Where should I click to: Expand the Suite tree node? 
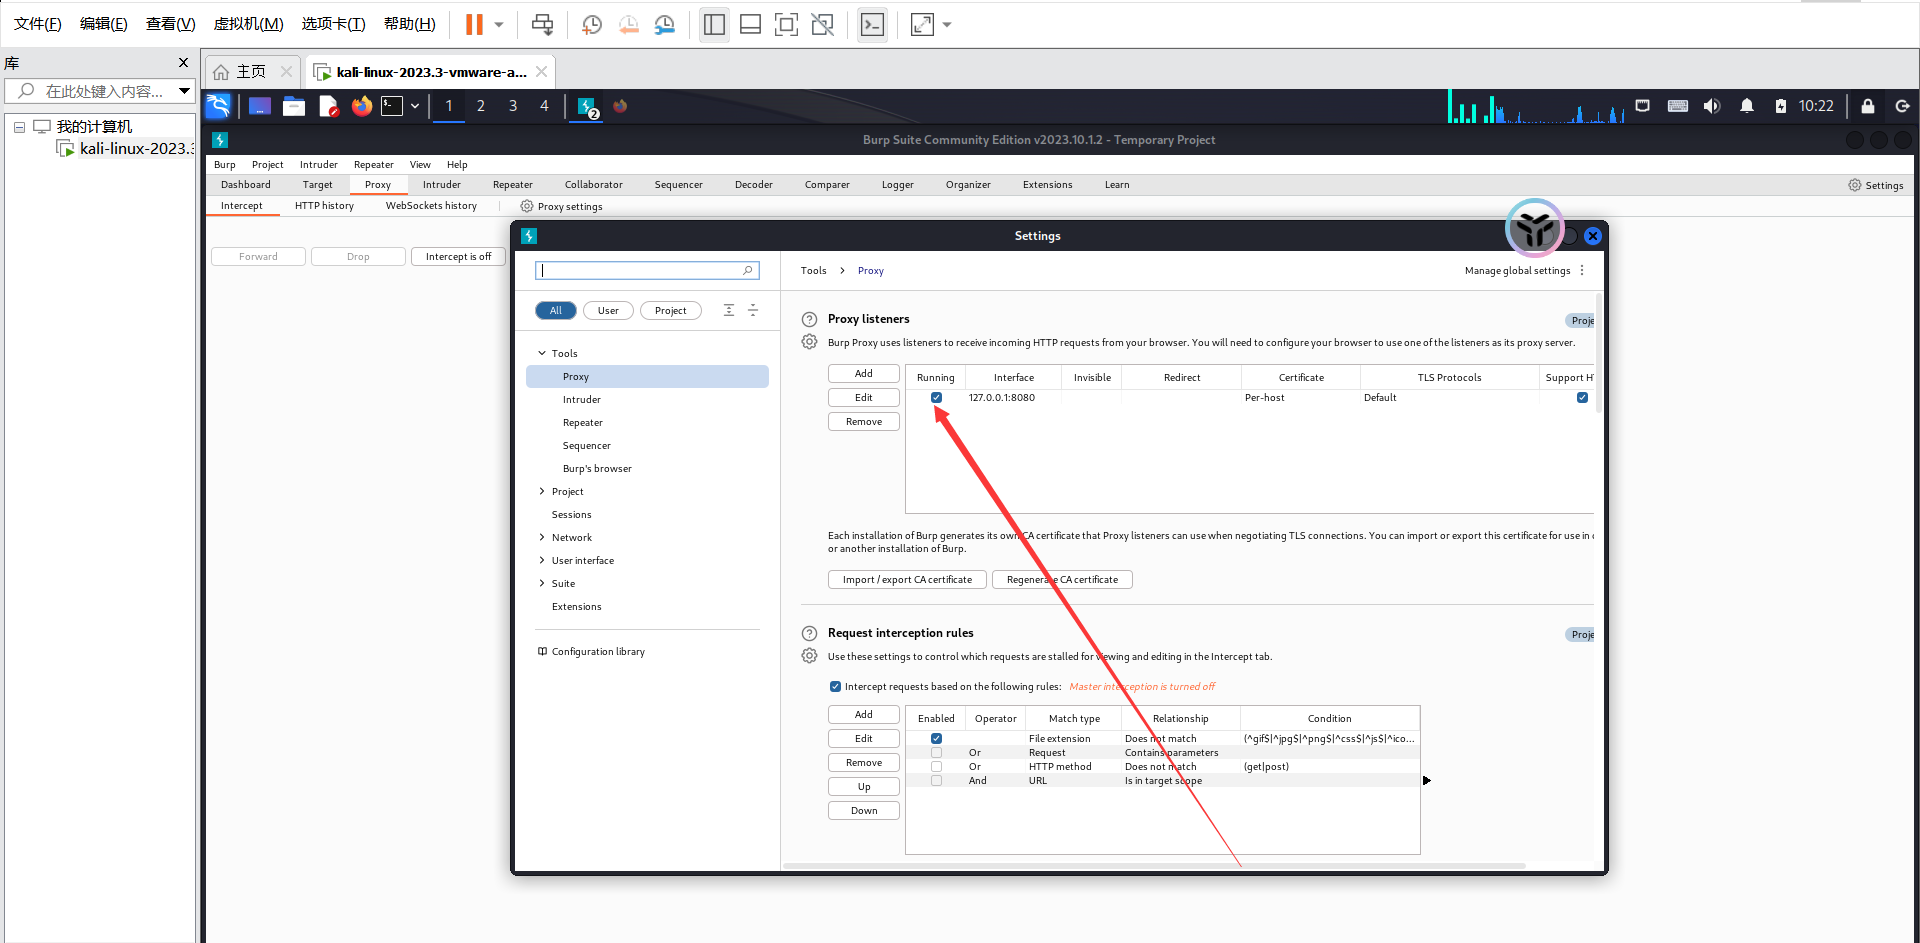542,584
